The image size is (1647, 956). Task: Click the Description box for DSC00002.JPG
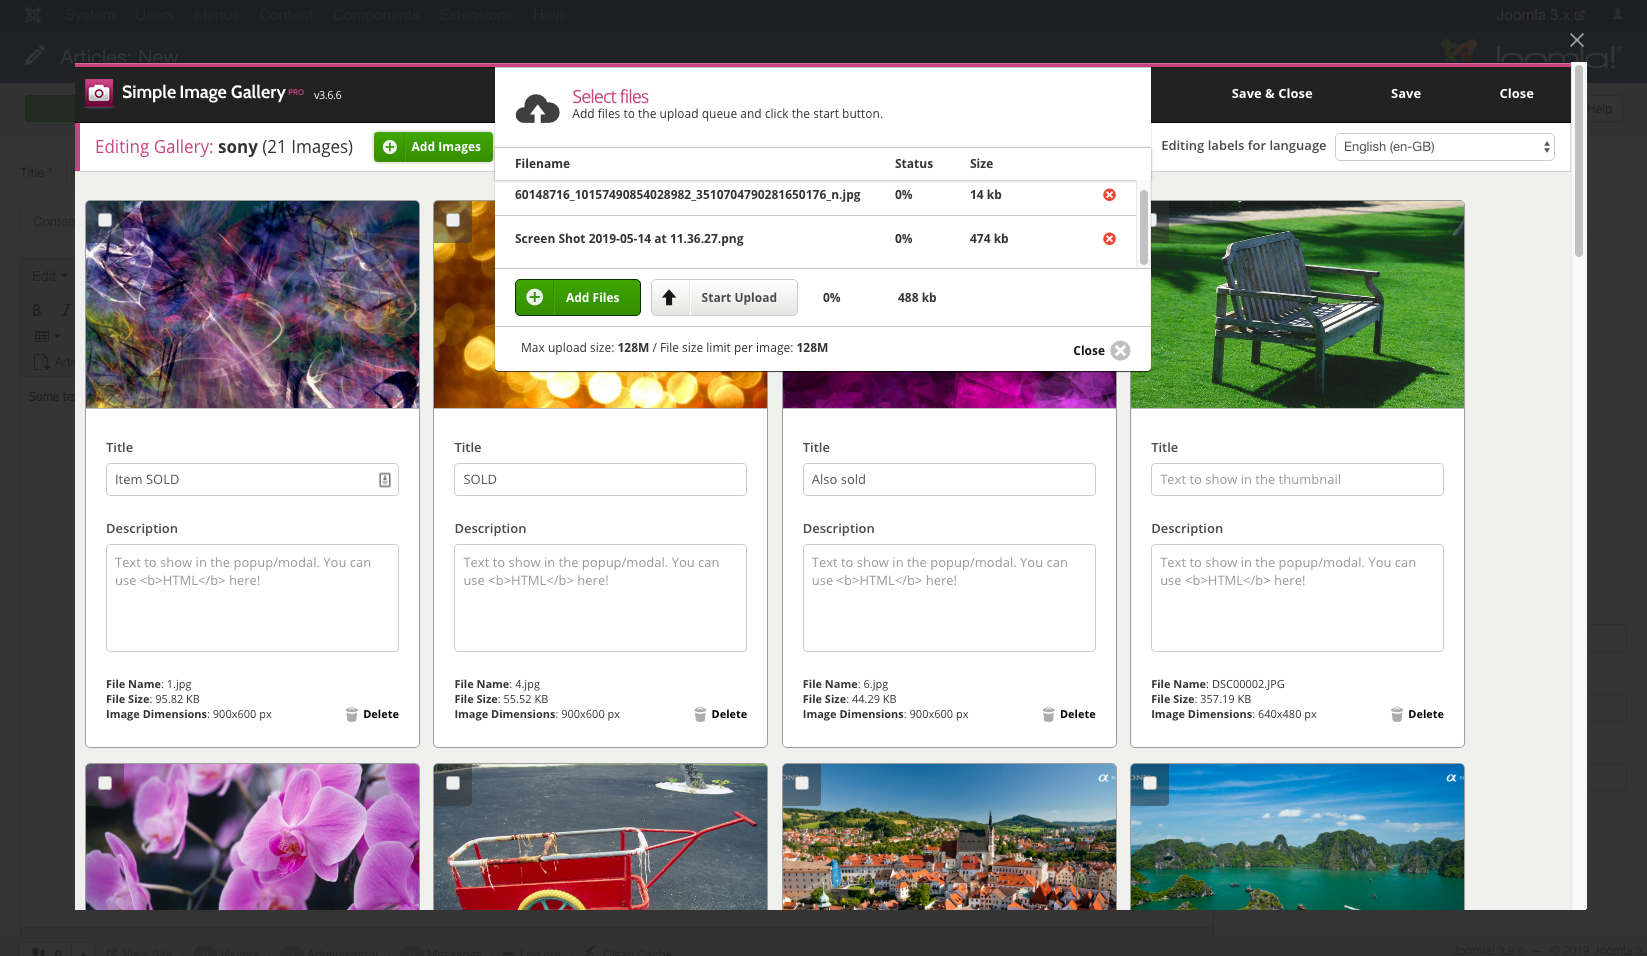1297,598
